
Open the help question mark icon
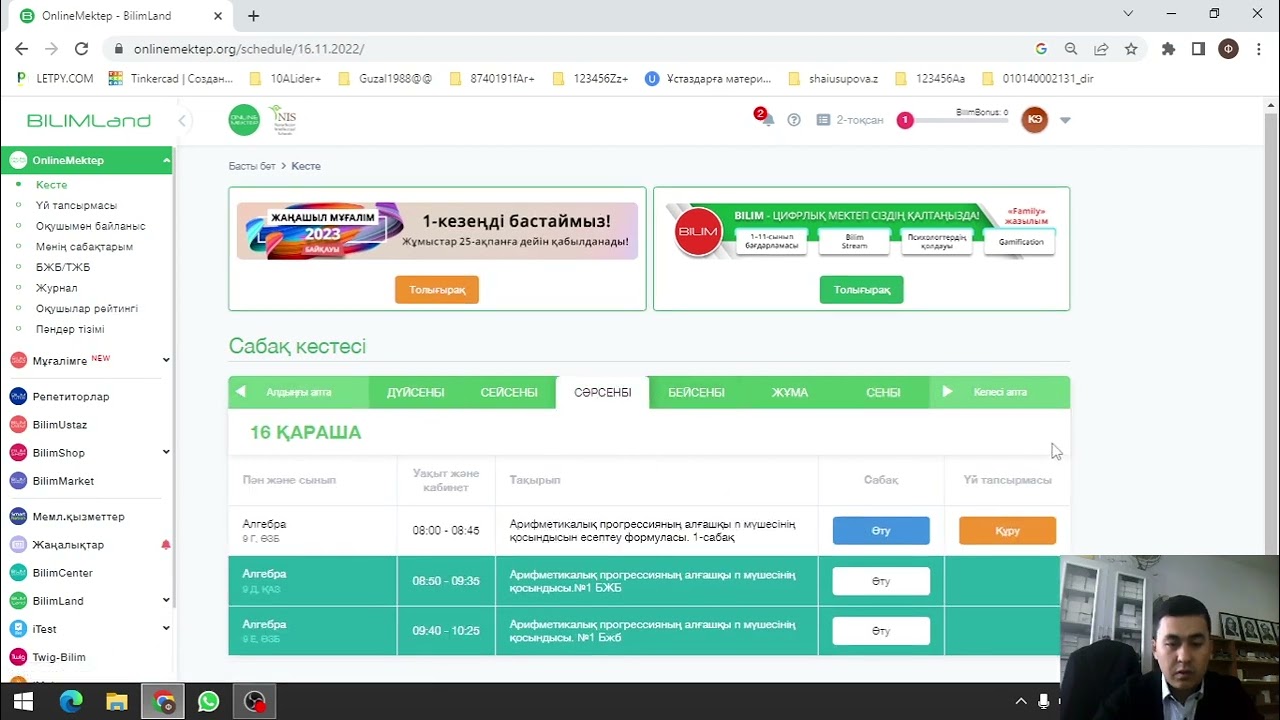794,120
